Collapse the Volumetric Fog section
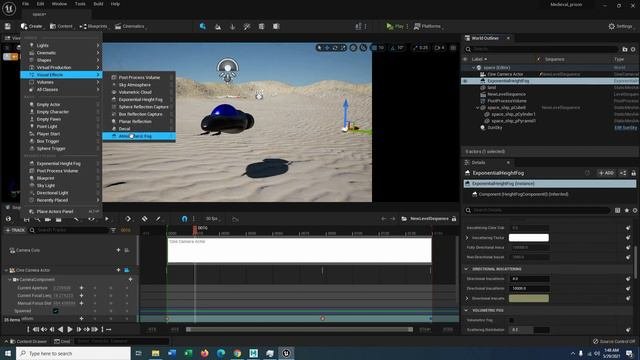Screen dimensions: 640x360 point(466,311)
